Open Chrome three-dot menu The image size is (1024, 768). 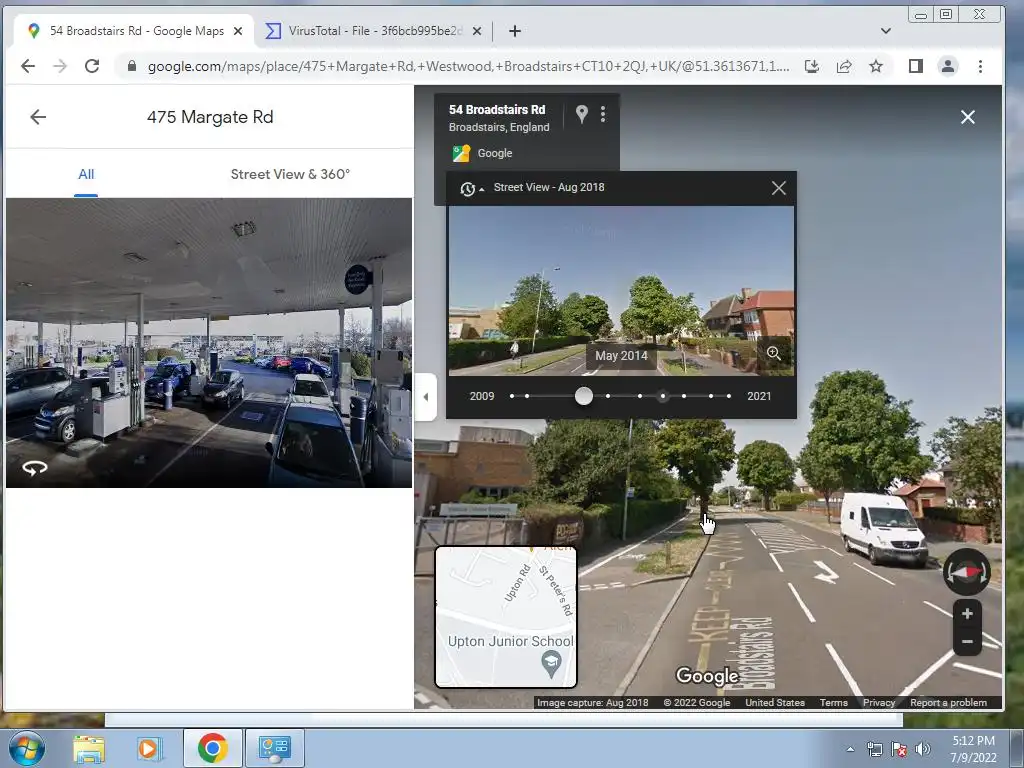(980, 66)
